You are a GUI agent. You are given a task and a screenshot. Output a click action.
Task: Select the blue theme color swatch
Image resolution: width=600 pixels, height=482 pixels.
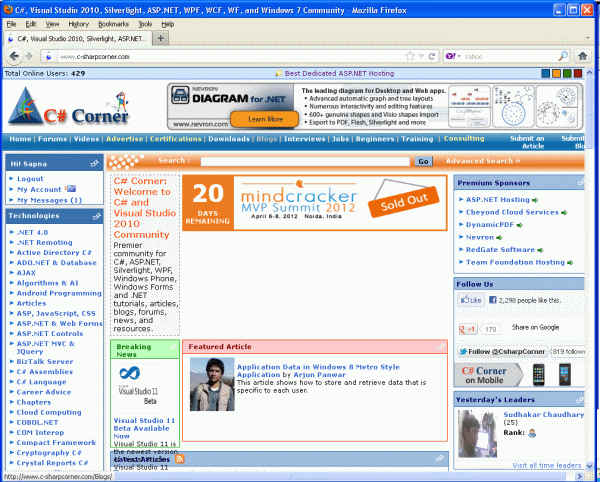(x=546, y=73)
